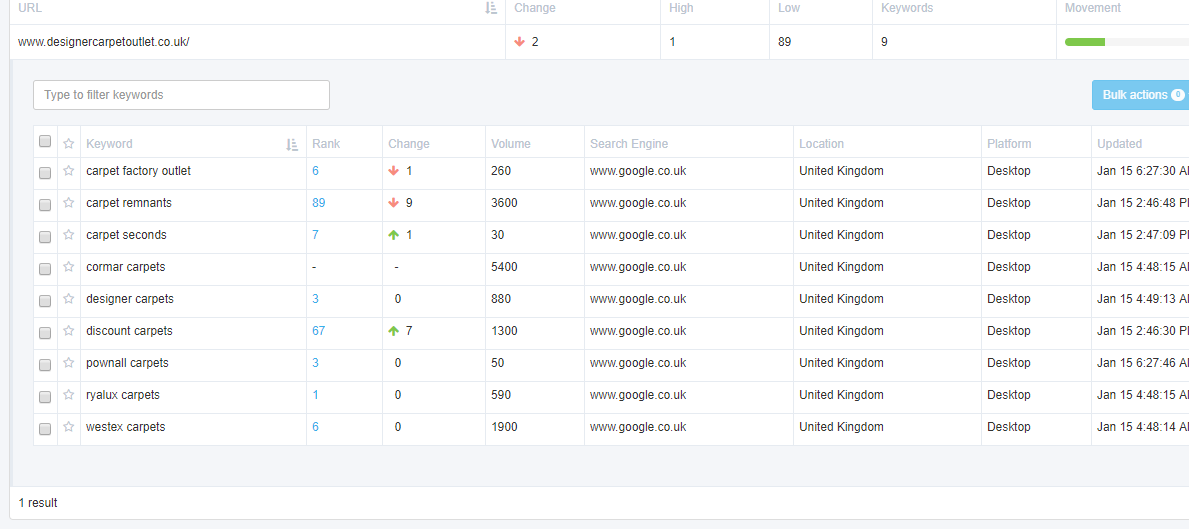The image size is (1189, 529).
Task: Click the star icon in table header
Action: [69, 143]
